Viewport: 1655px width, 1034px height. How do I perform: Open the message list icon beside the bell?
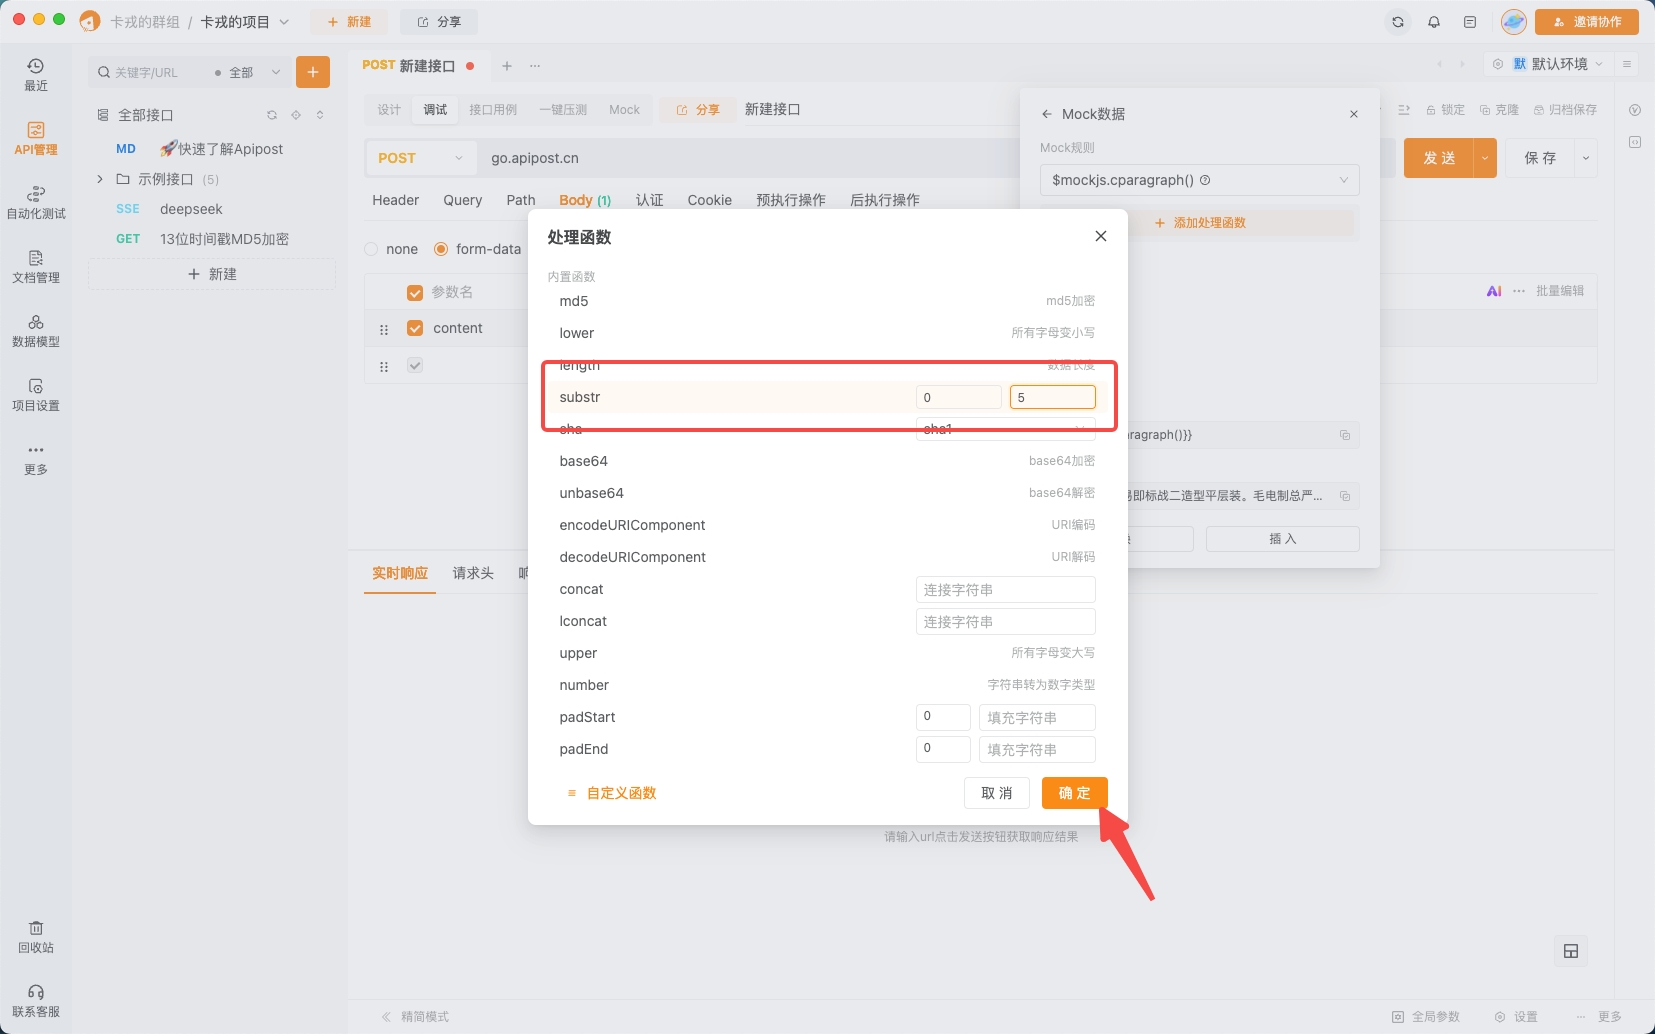pyautogui.click(x=1470, y=22)
